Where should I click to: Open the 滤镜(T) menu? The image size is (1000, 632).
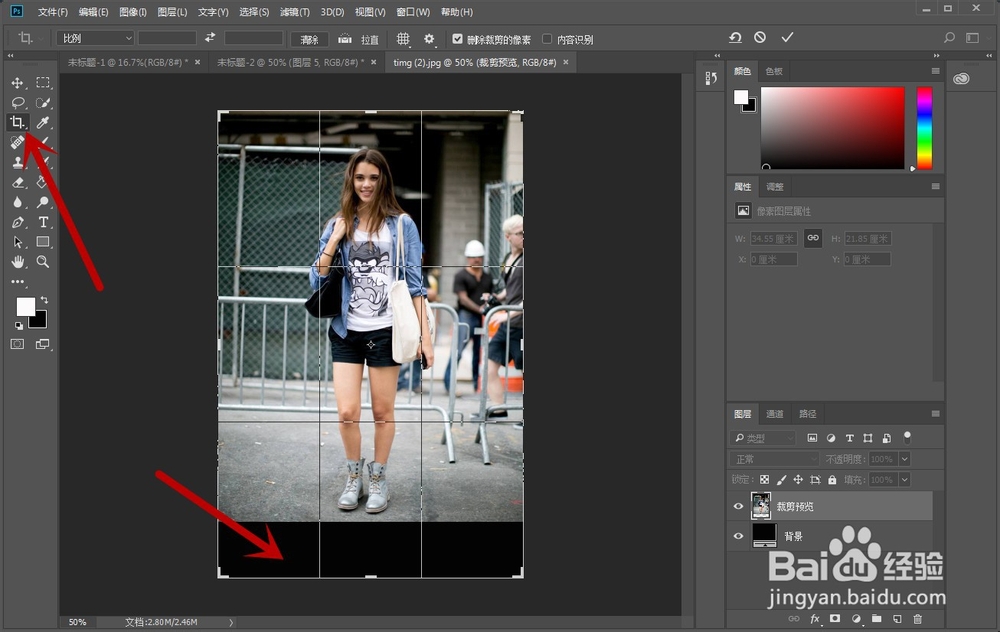pos(294,12)
